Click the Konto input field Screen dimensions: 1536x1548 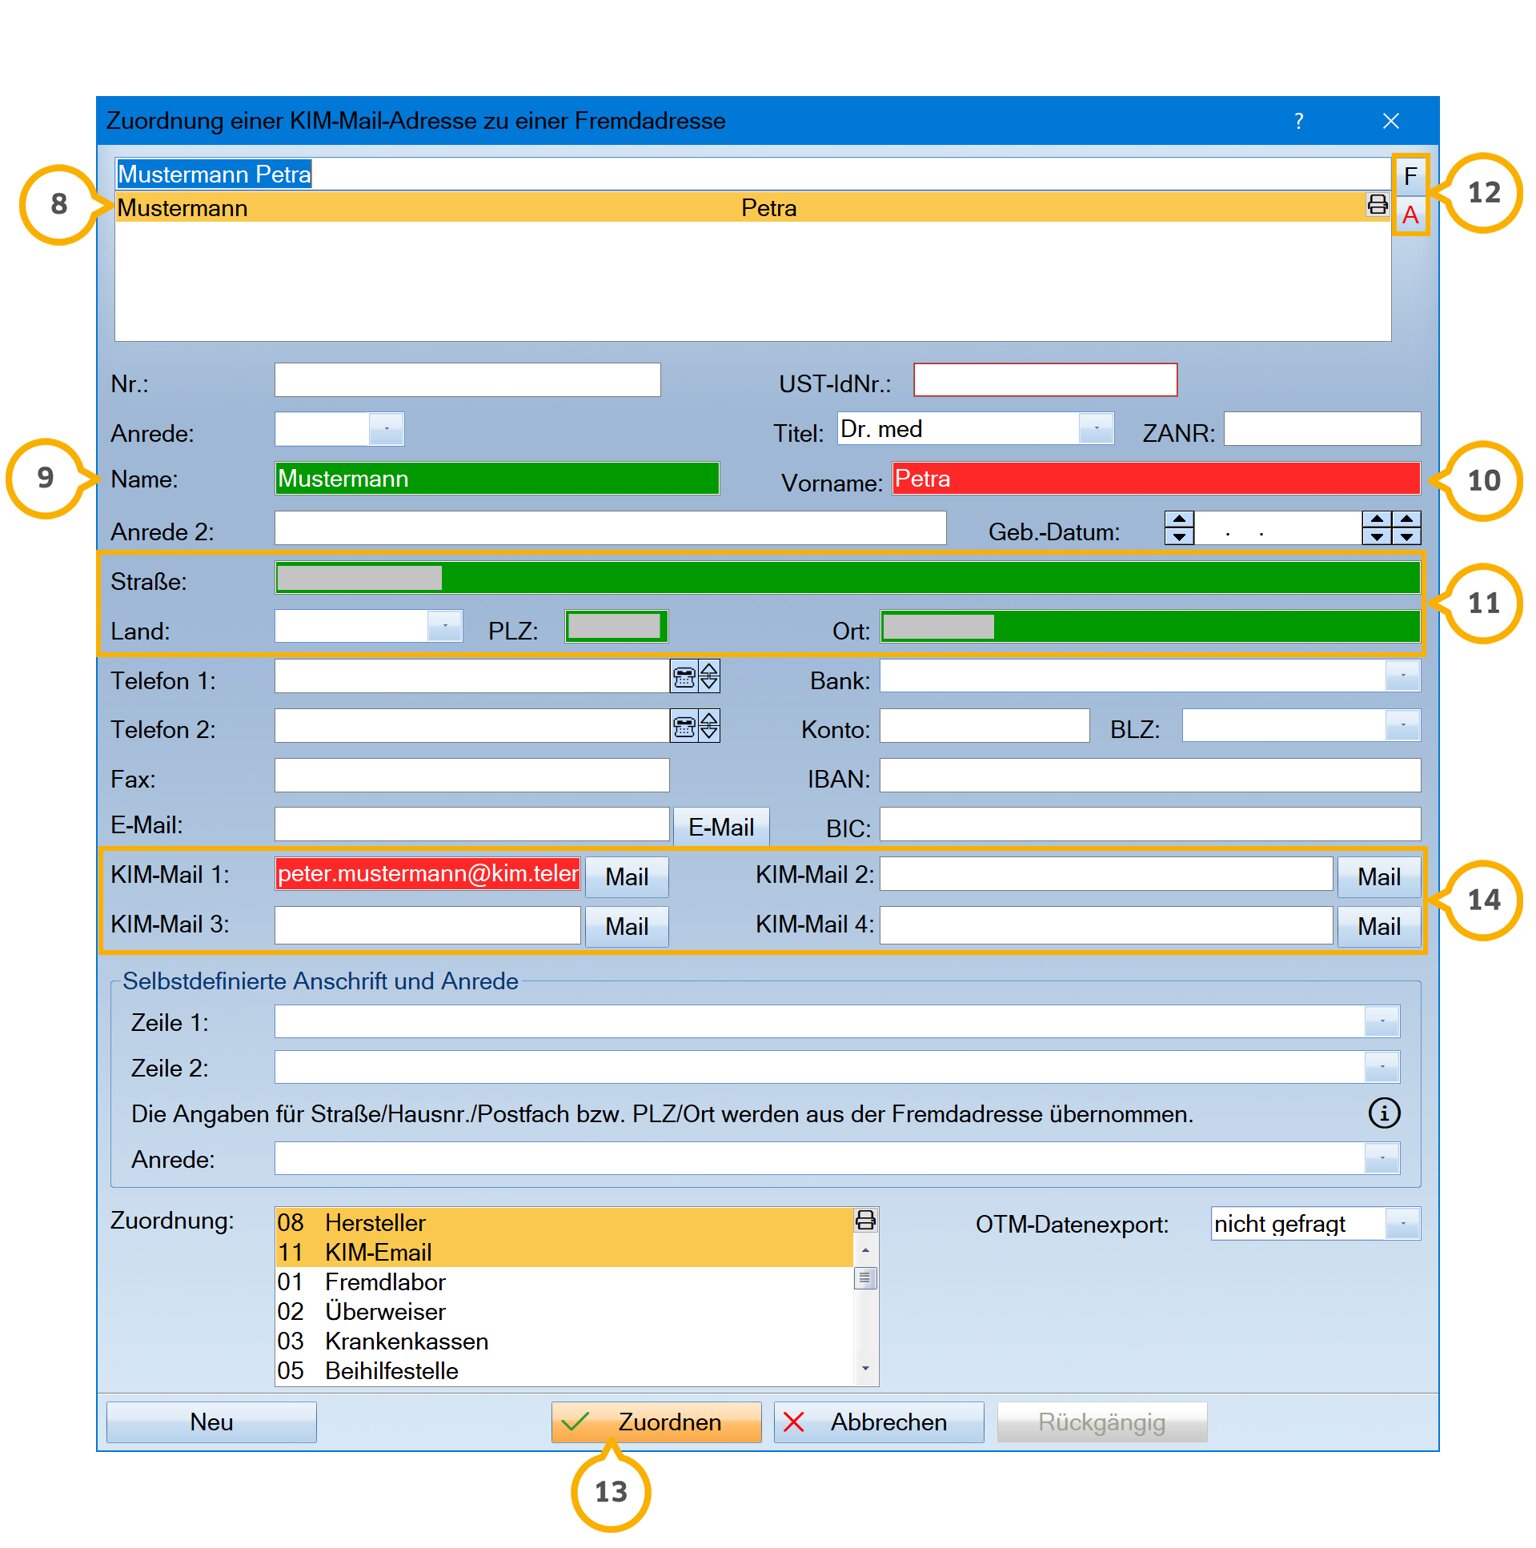(x=984, y=726)
